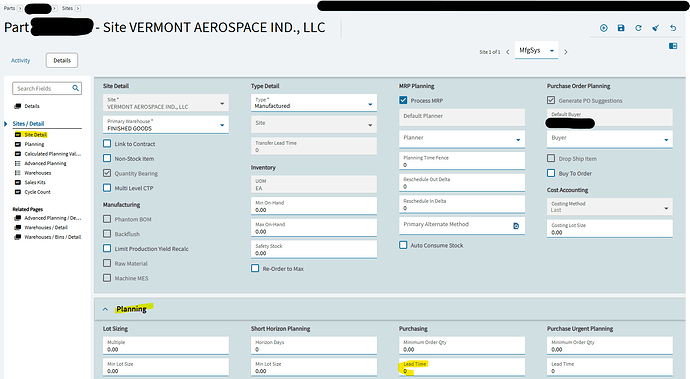Click the Parts breadcrumb

(9, 8)
